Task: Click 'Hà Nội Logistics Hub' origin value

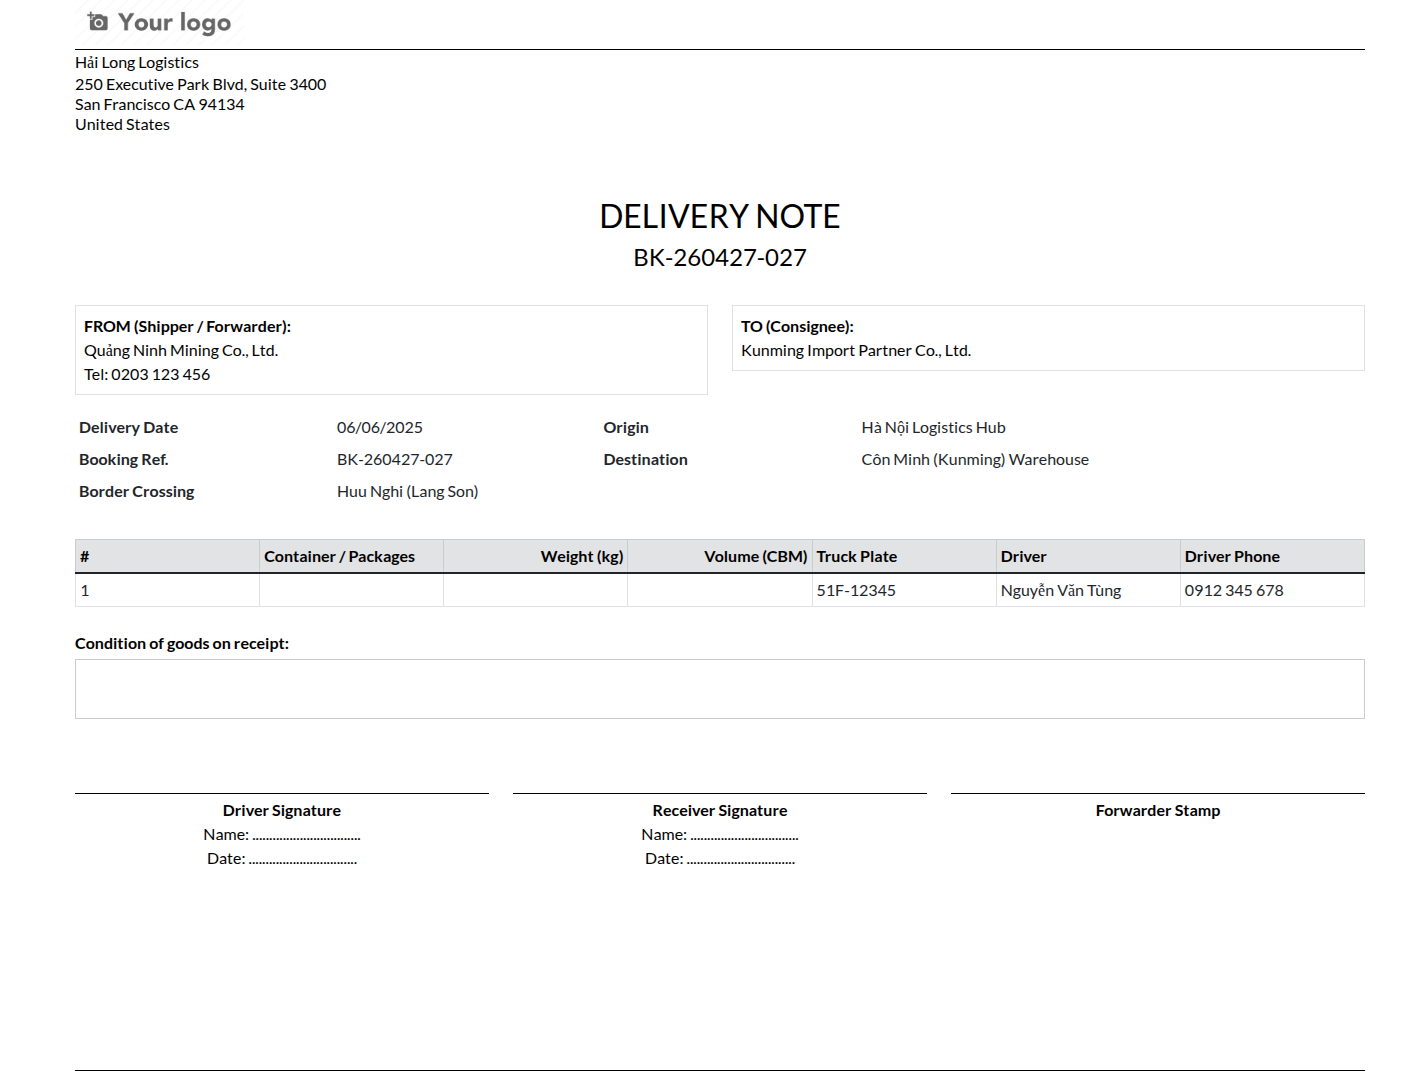Action: 934,427
